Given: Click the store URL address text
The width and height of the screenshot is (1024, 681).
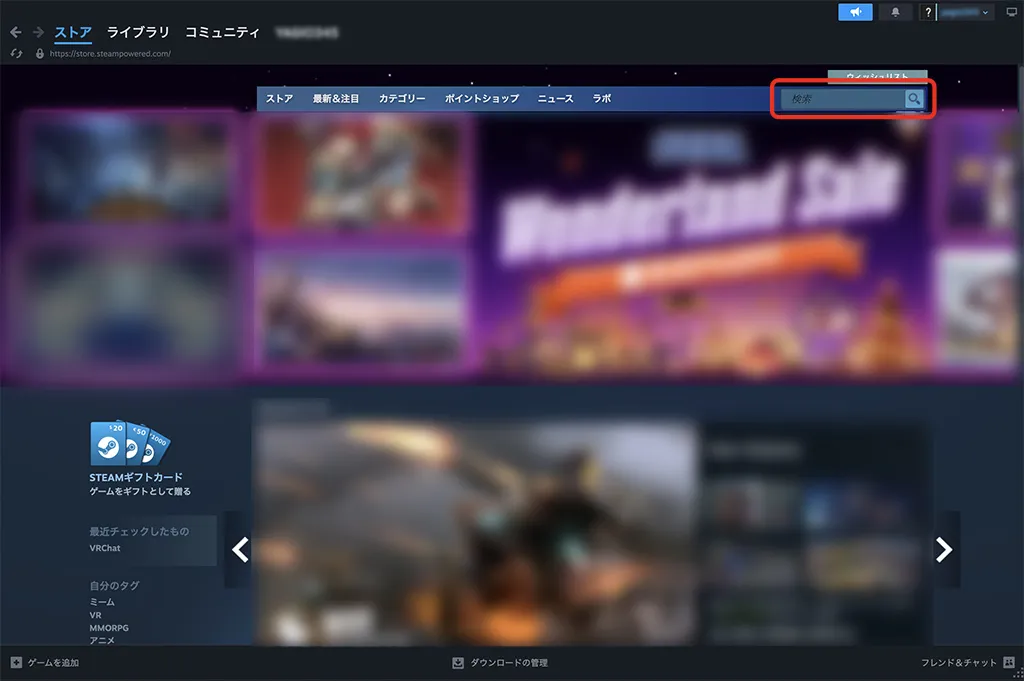Looking at the screenshot, I should [x=110, y=54].
